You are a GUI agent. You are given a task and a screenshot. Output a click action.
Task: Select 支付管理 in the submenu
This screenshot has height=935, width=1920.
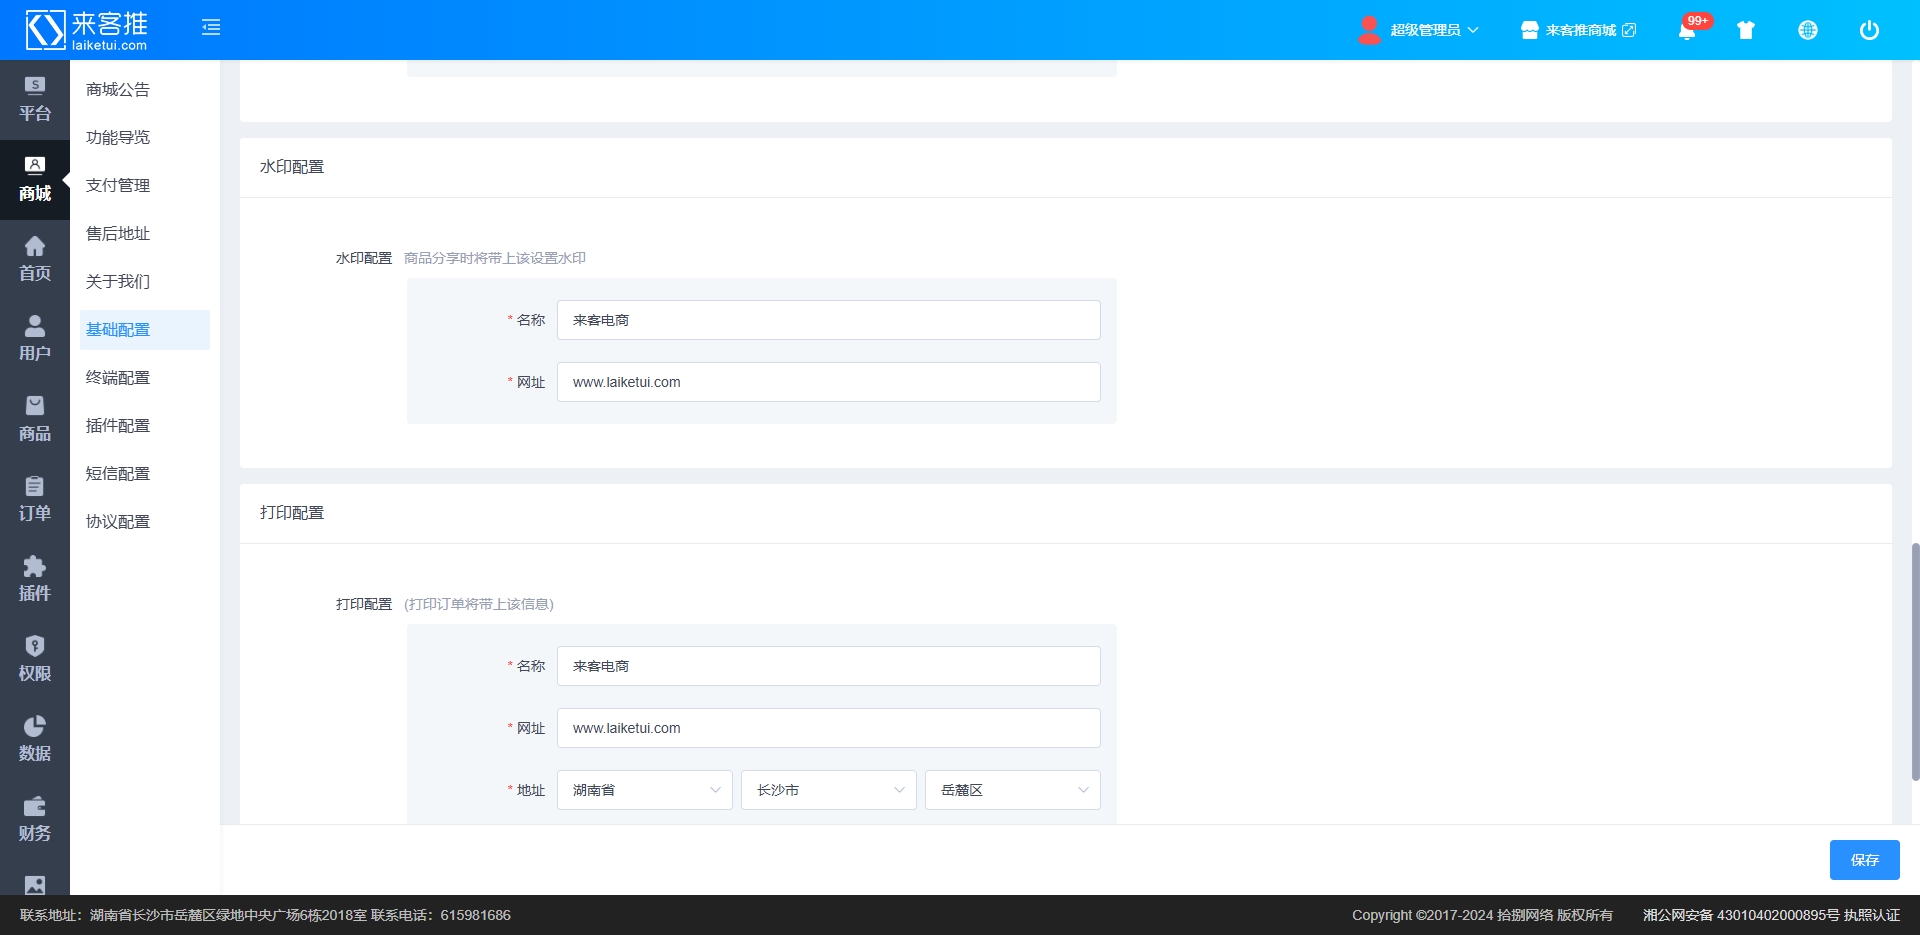click(118, 185)
